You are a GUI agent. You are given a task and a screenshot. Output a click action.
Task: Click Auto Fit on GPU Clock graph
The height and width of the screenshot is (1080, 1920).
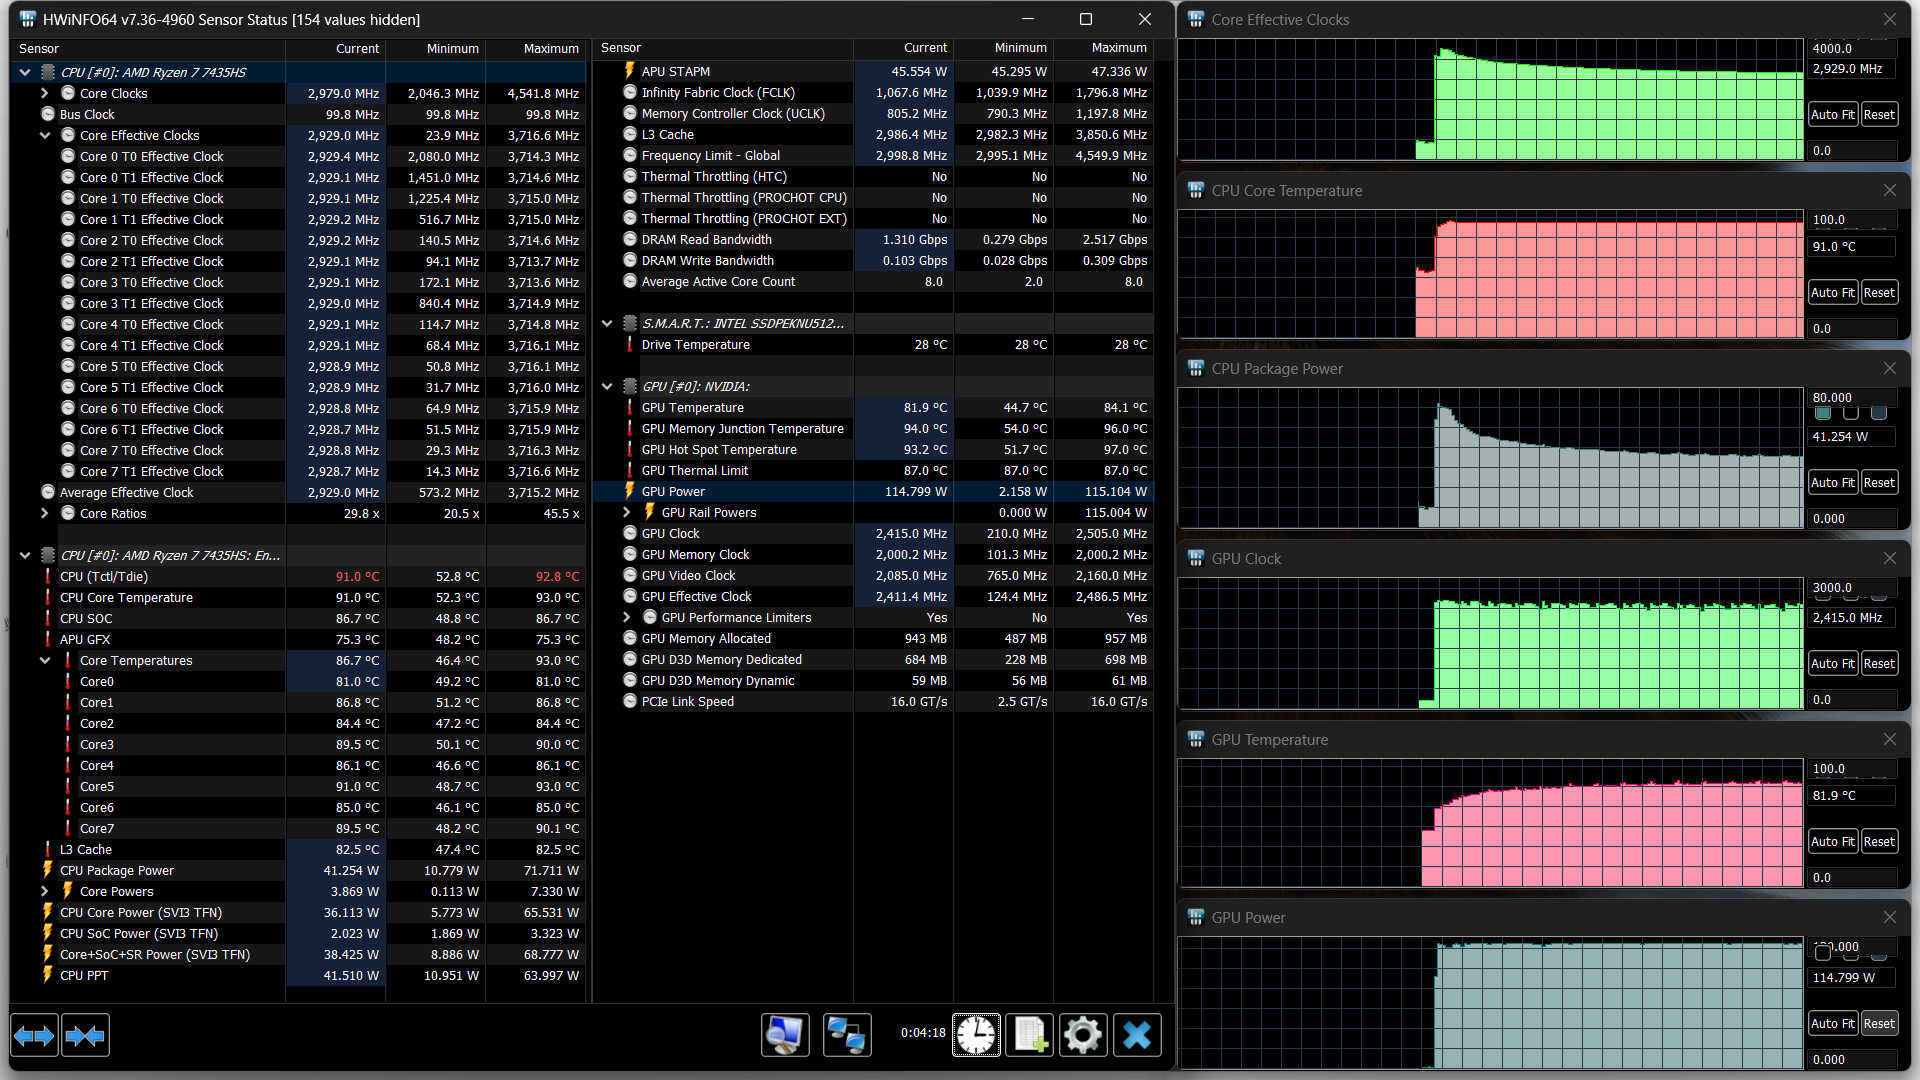[x=1832, y=663]
